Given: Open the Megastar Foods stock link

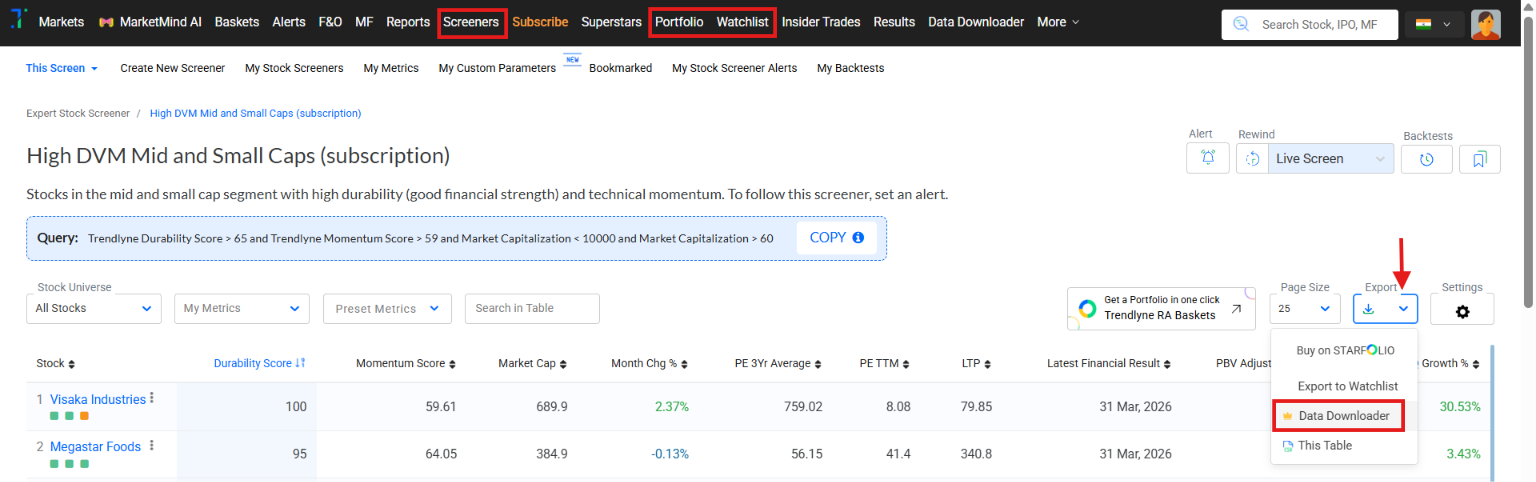Looking at the screenshot, I should pos(96,447).
